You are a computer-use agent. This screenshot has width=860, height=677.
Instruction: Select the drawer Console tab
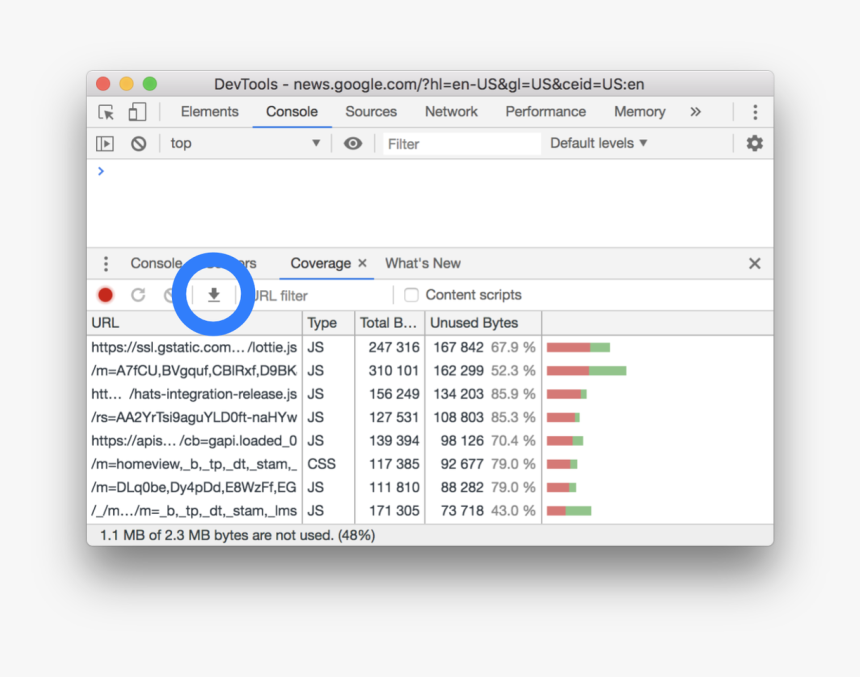(156, 263)
